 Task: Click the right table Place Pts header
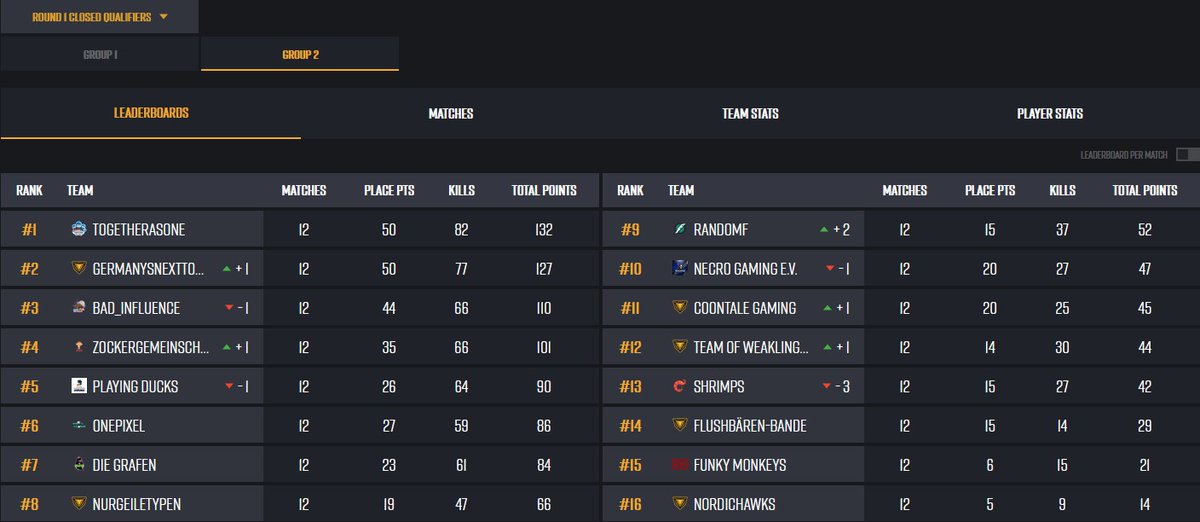coord(990,190)
